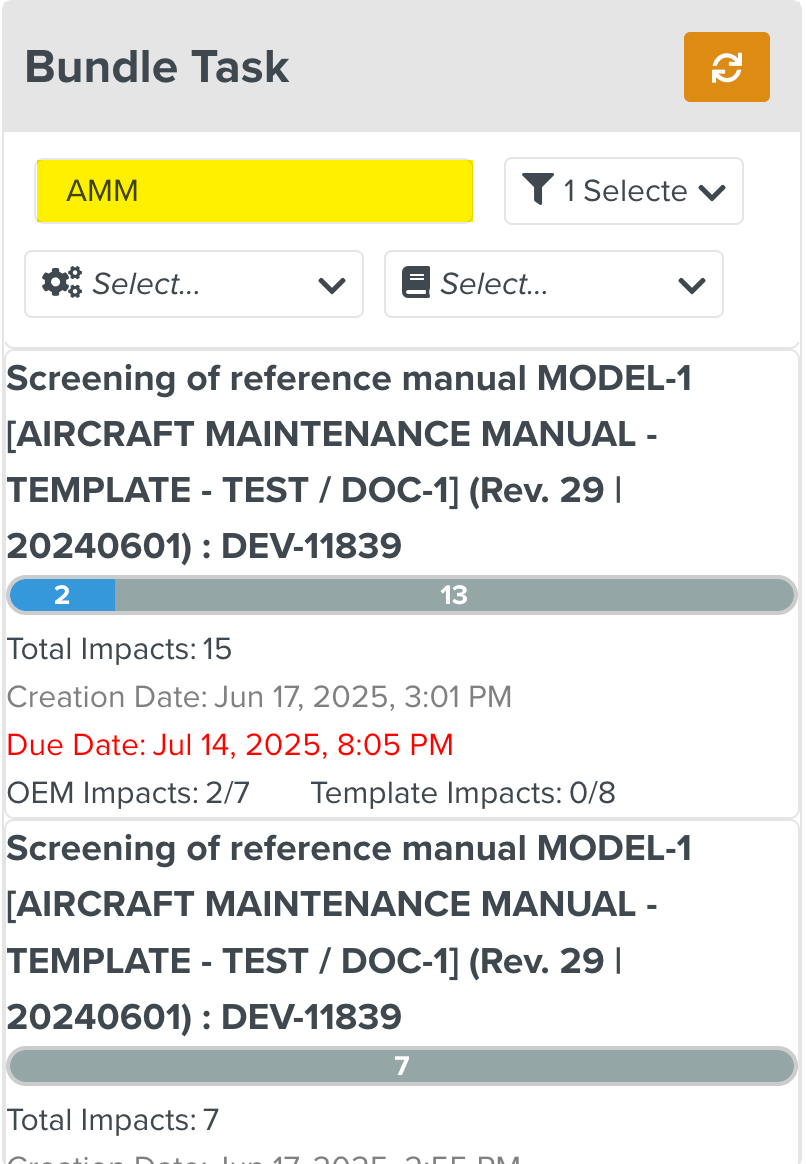
Task: Click blue progress segment showing 2
Action: pyautogui.click(x=62, y=595)
